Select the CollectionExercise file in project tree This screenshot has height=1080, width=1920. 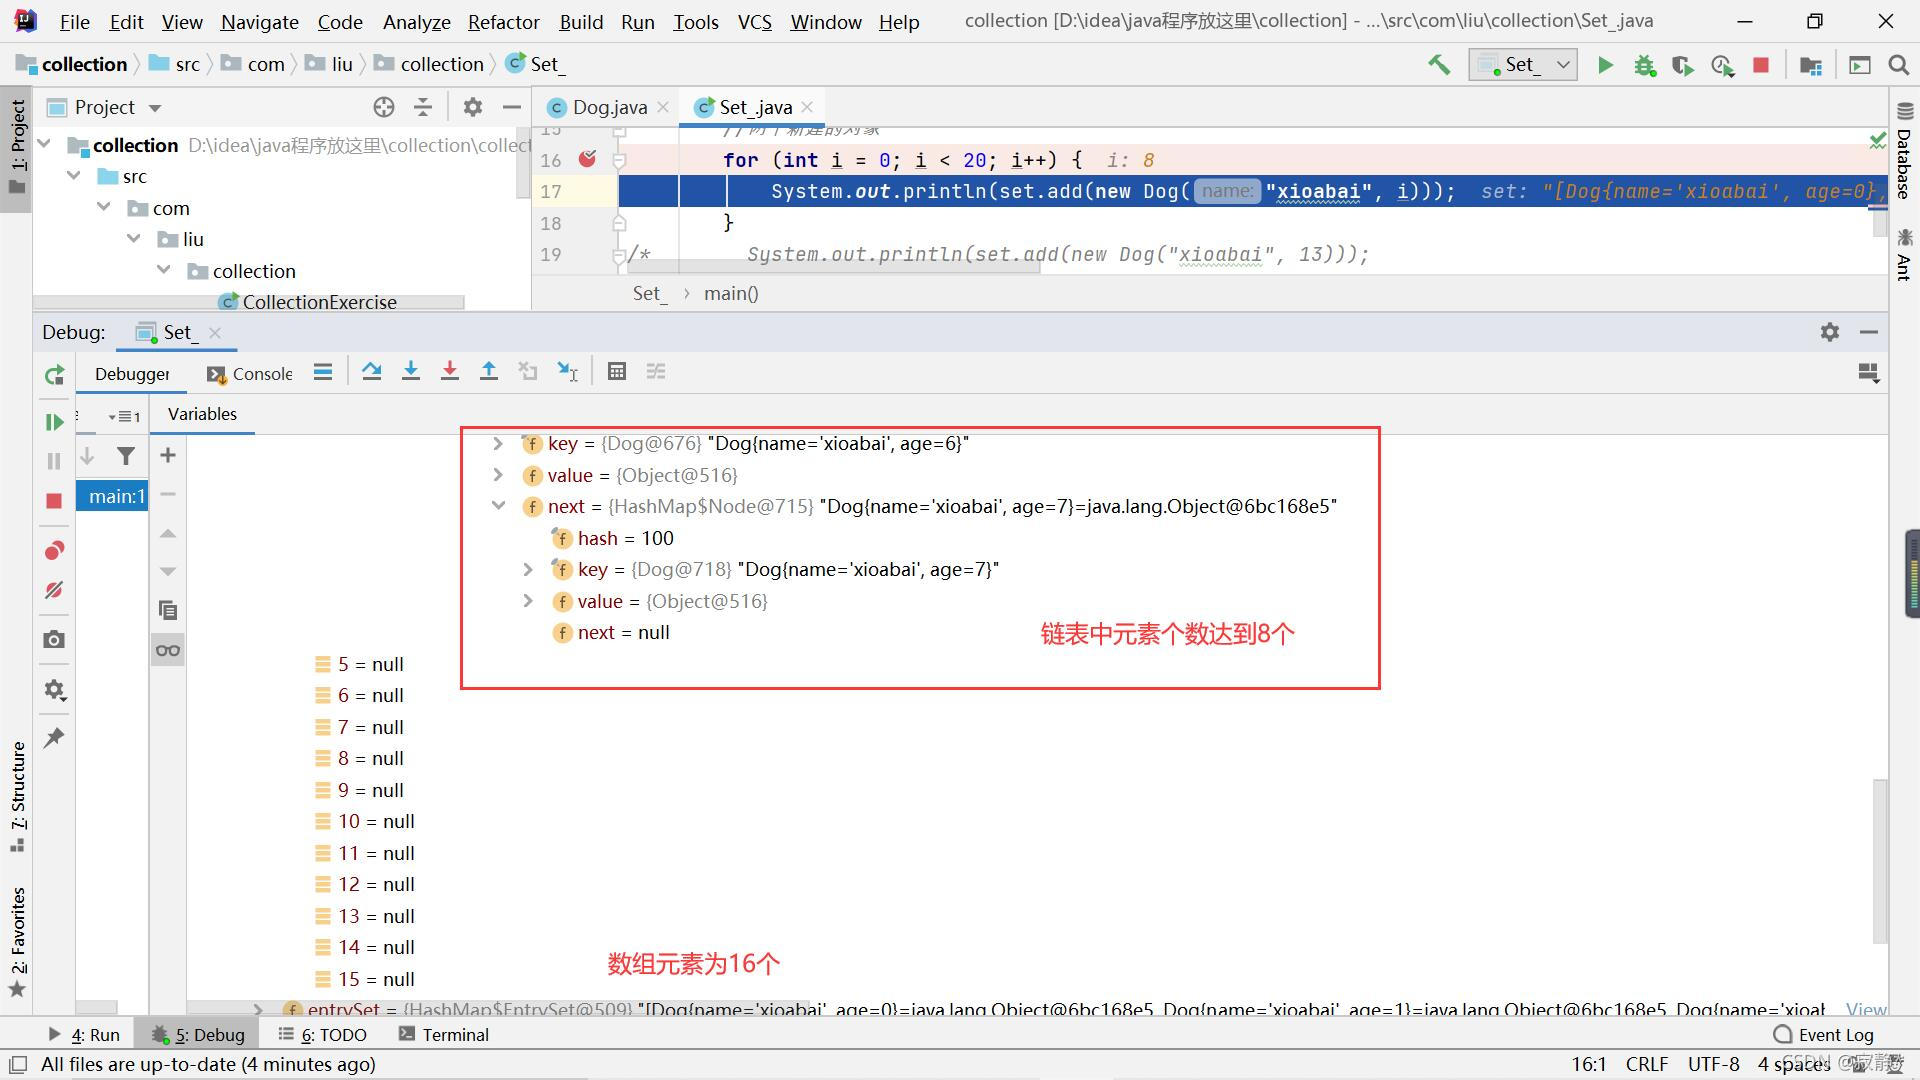(319, 302)
